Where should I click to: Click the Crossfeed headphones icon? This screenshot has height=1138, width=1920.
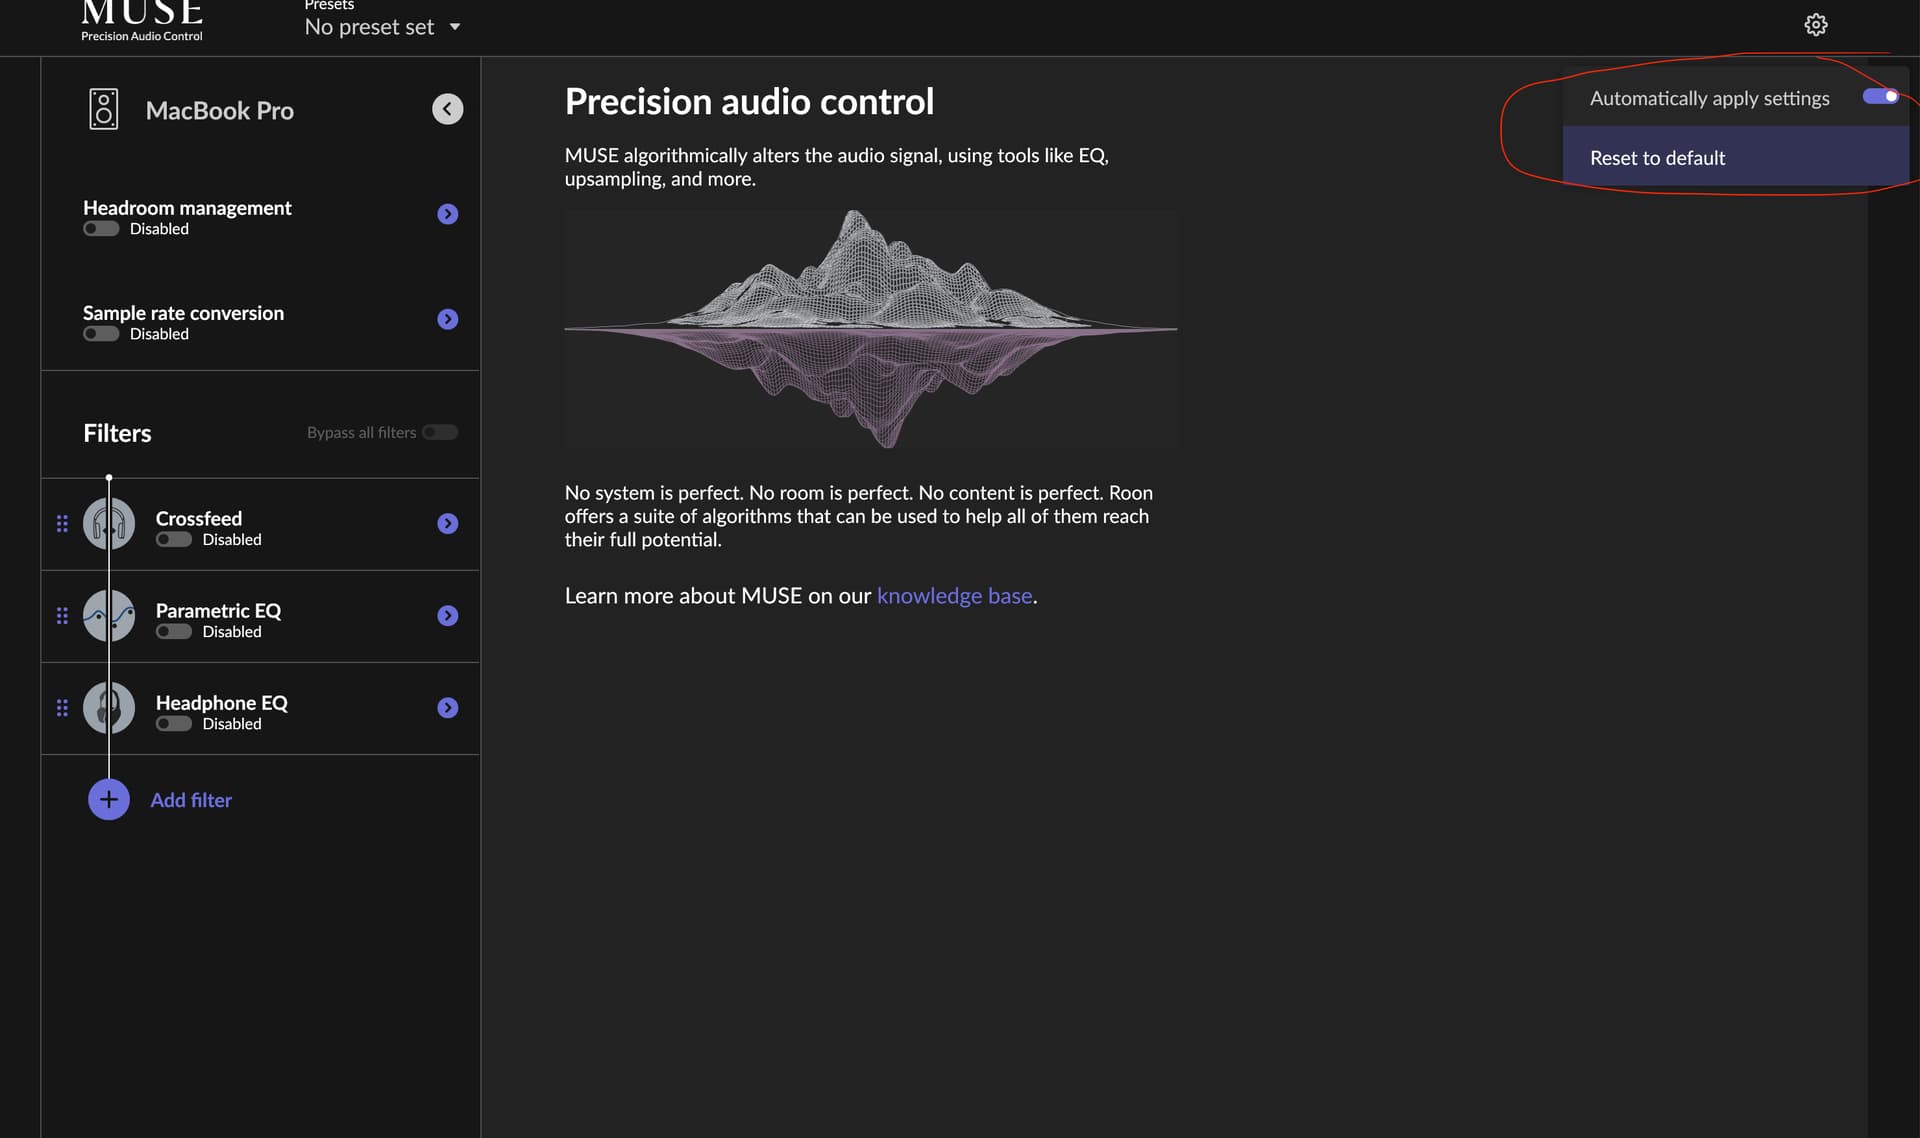(x=109, y=523)
